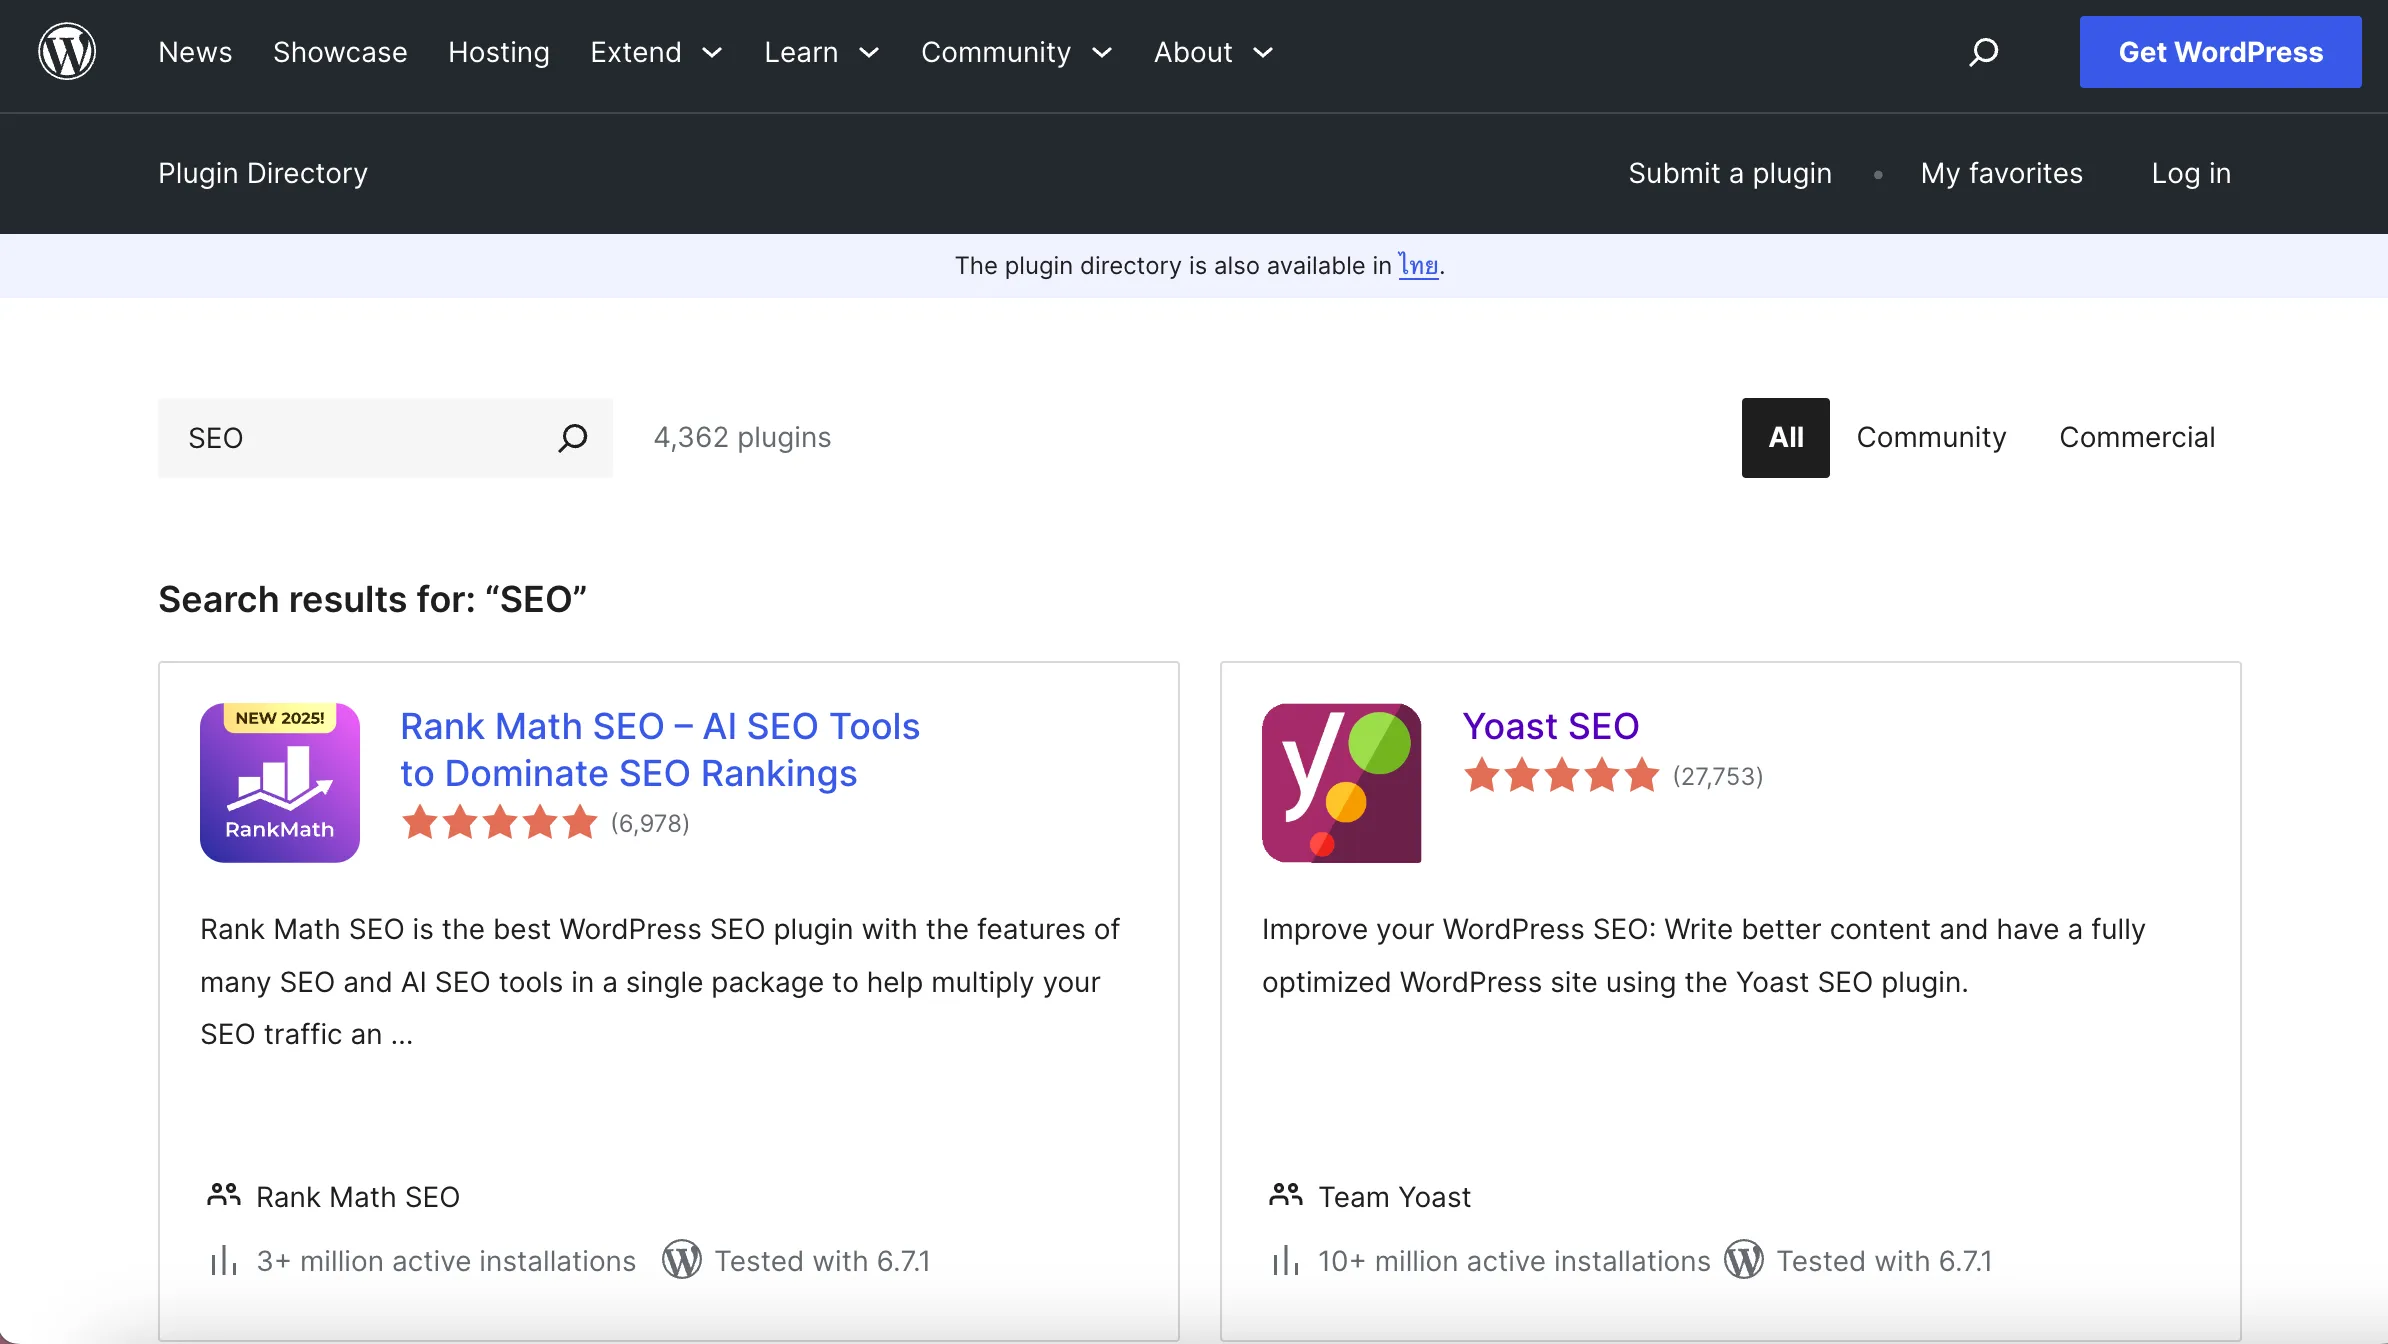Click Team Yoast author people icon

1286,1196
